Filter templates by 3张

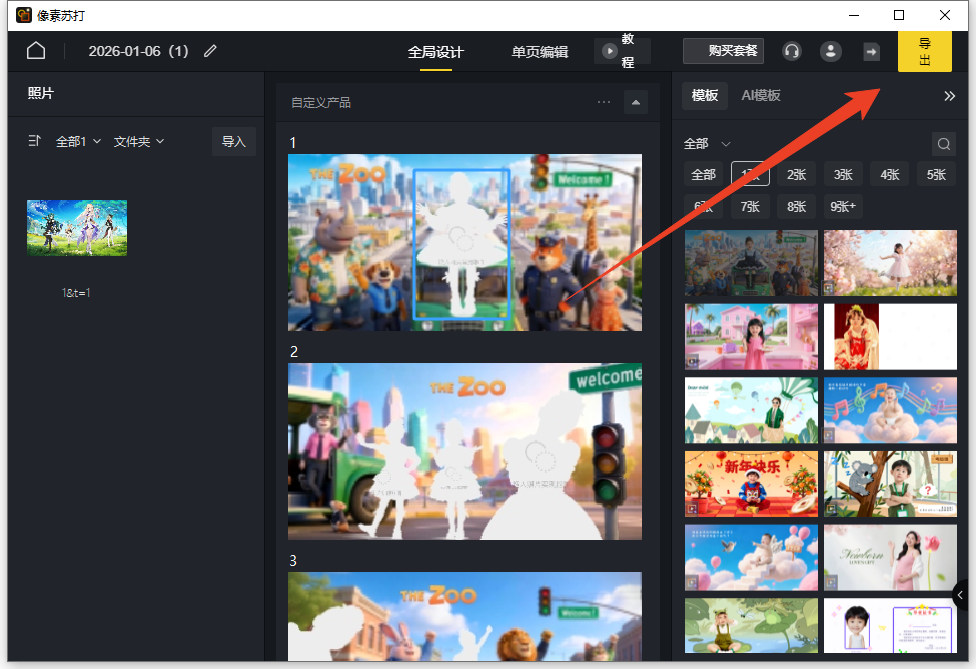pos(843,174)
